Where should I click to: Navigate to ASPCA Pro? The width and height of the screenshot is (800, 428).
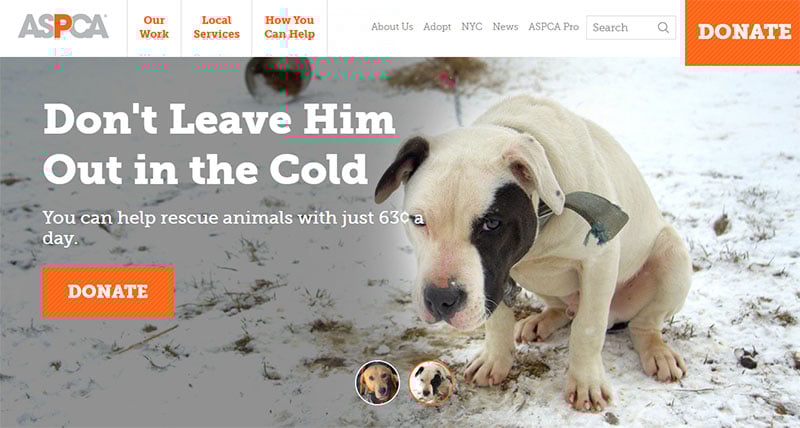pyautogui.click(x=554, y=27)
